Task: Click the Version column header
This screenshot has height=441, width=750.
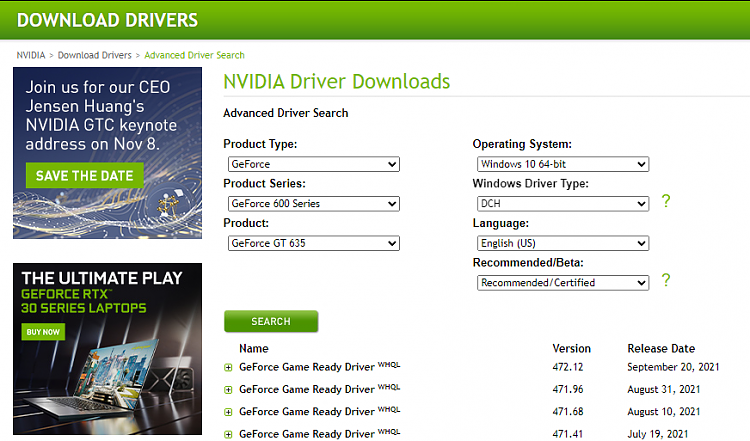Action: 572,349
